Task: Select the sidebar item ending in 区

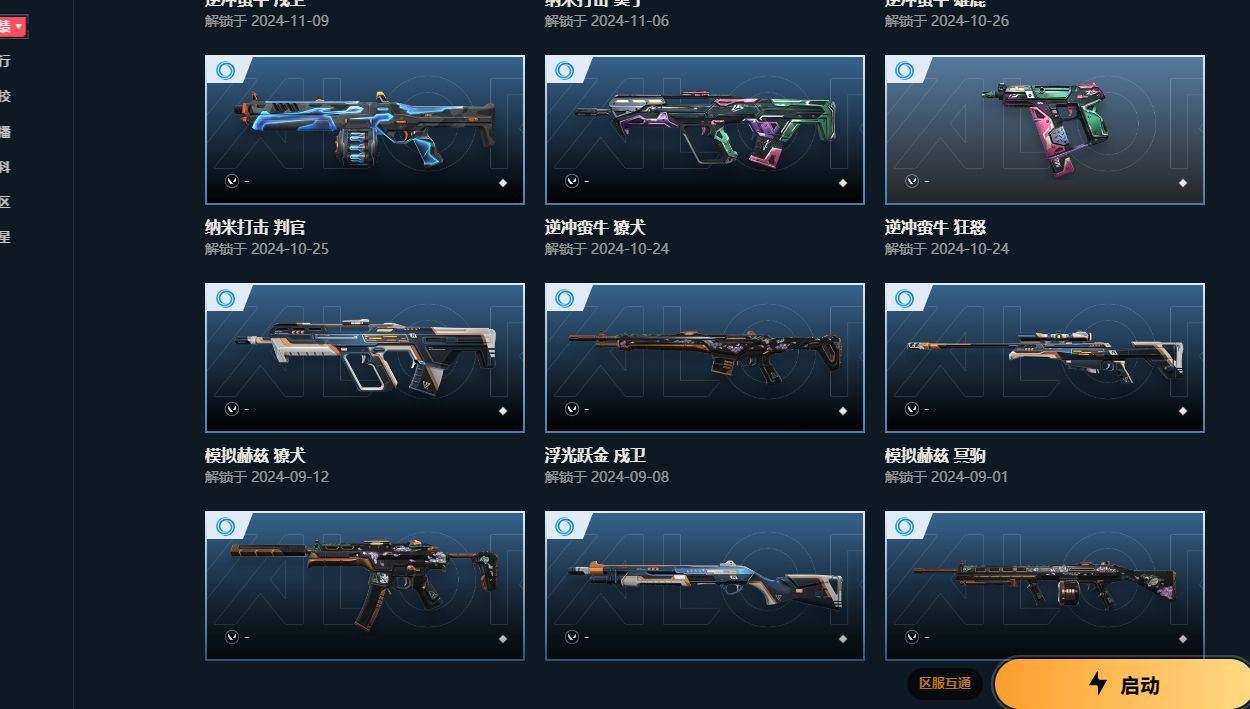Action: coord(5,201)
